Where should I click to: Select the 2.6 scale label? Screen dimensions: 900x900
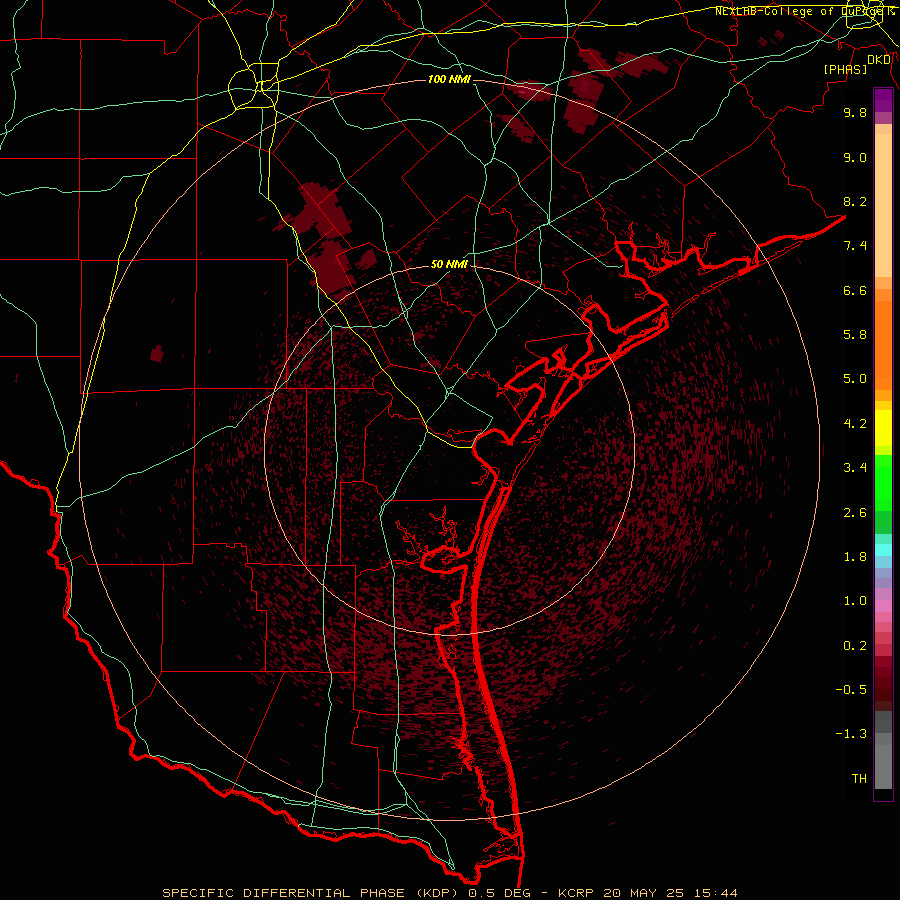pyautogui.click(x=855, y=513)
